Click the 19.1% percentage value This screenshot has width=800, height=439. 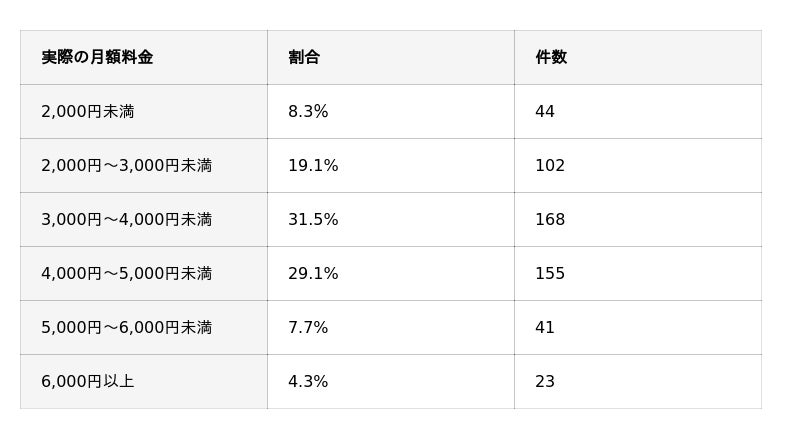pos(313,165)
